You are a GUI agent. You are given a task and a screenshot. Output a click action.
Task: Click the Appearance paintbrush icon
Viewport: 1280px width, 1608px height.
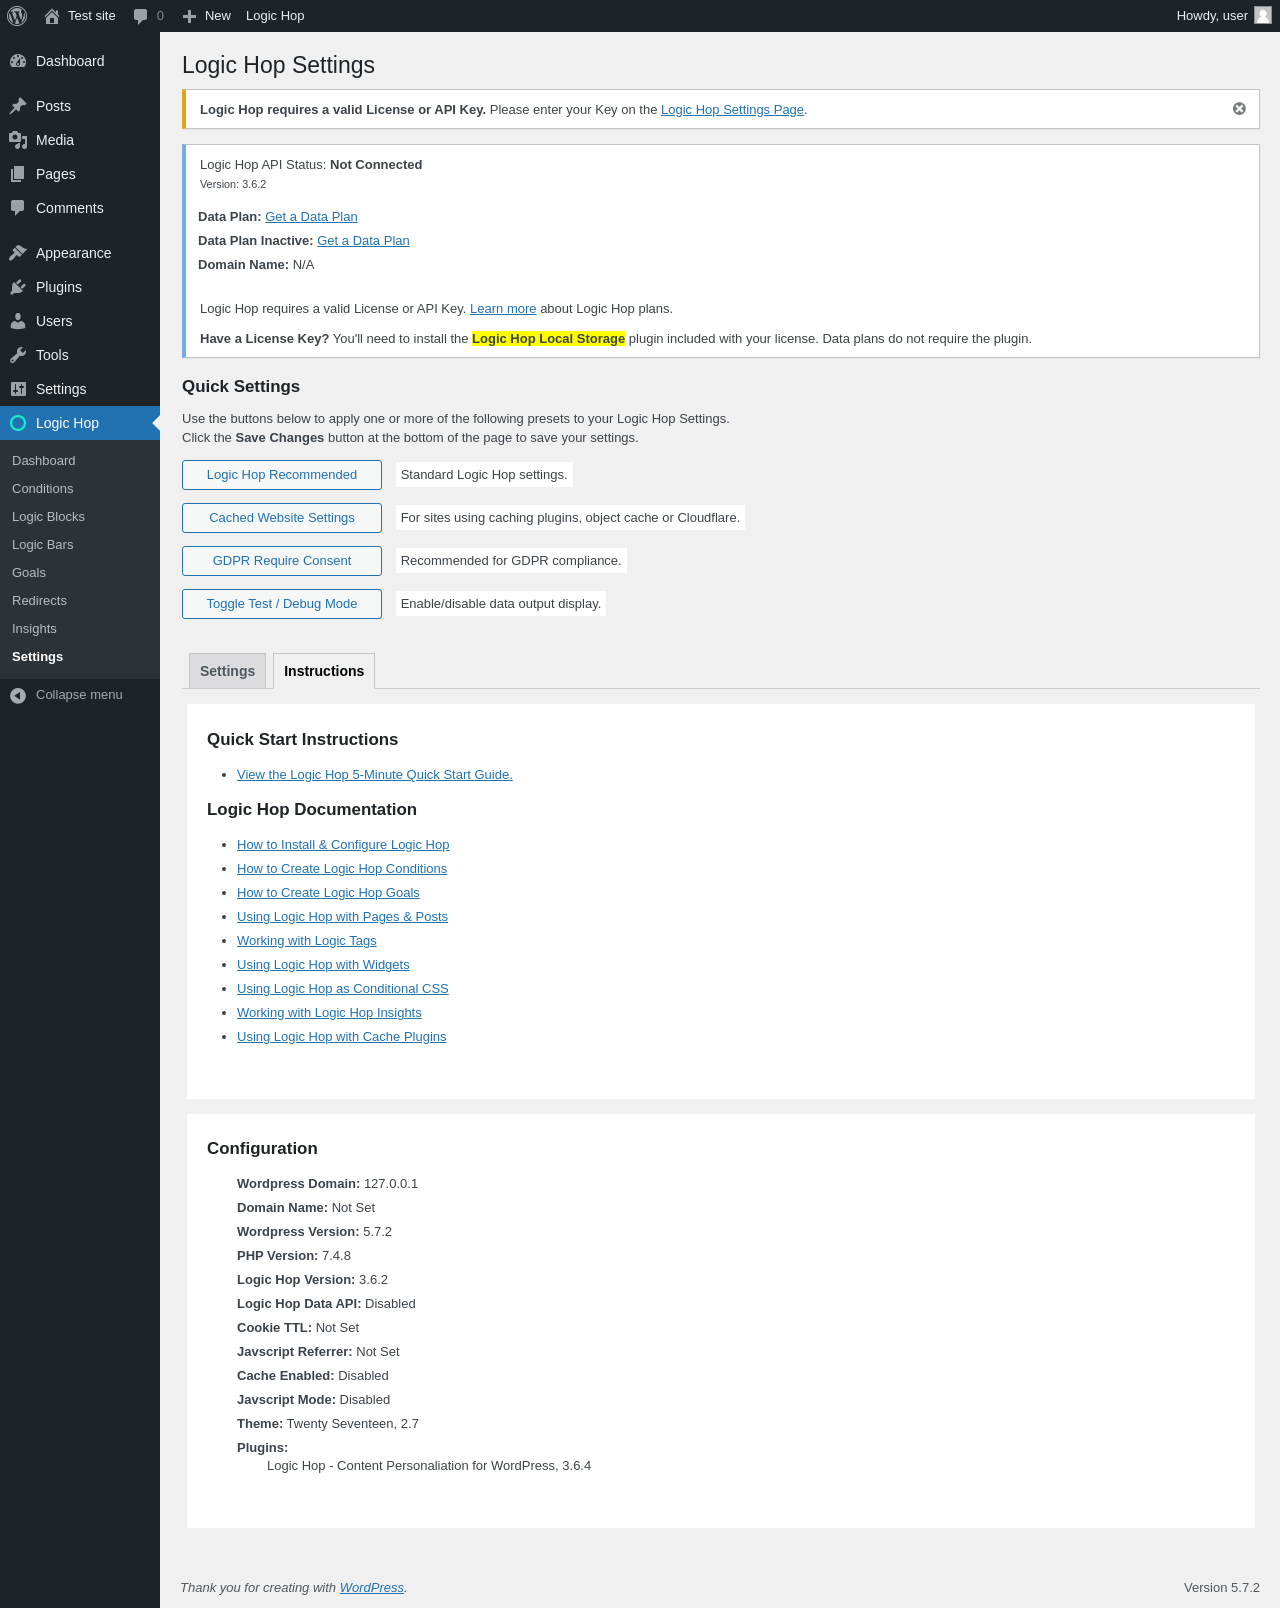pos(18,253)
